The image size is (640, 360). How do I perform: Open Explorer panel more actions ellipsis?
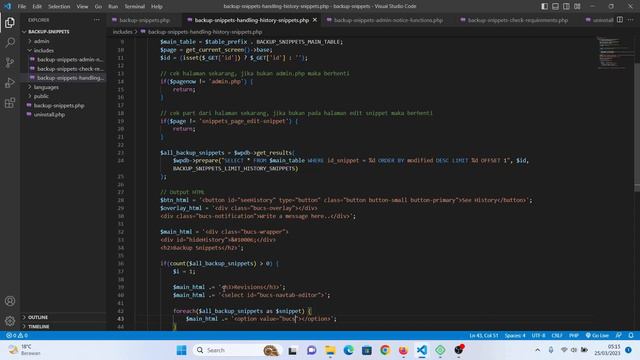[x=96, y=20]
